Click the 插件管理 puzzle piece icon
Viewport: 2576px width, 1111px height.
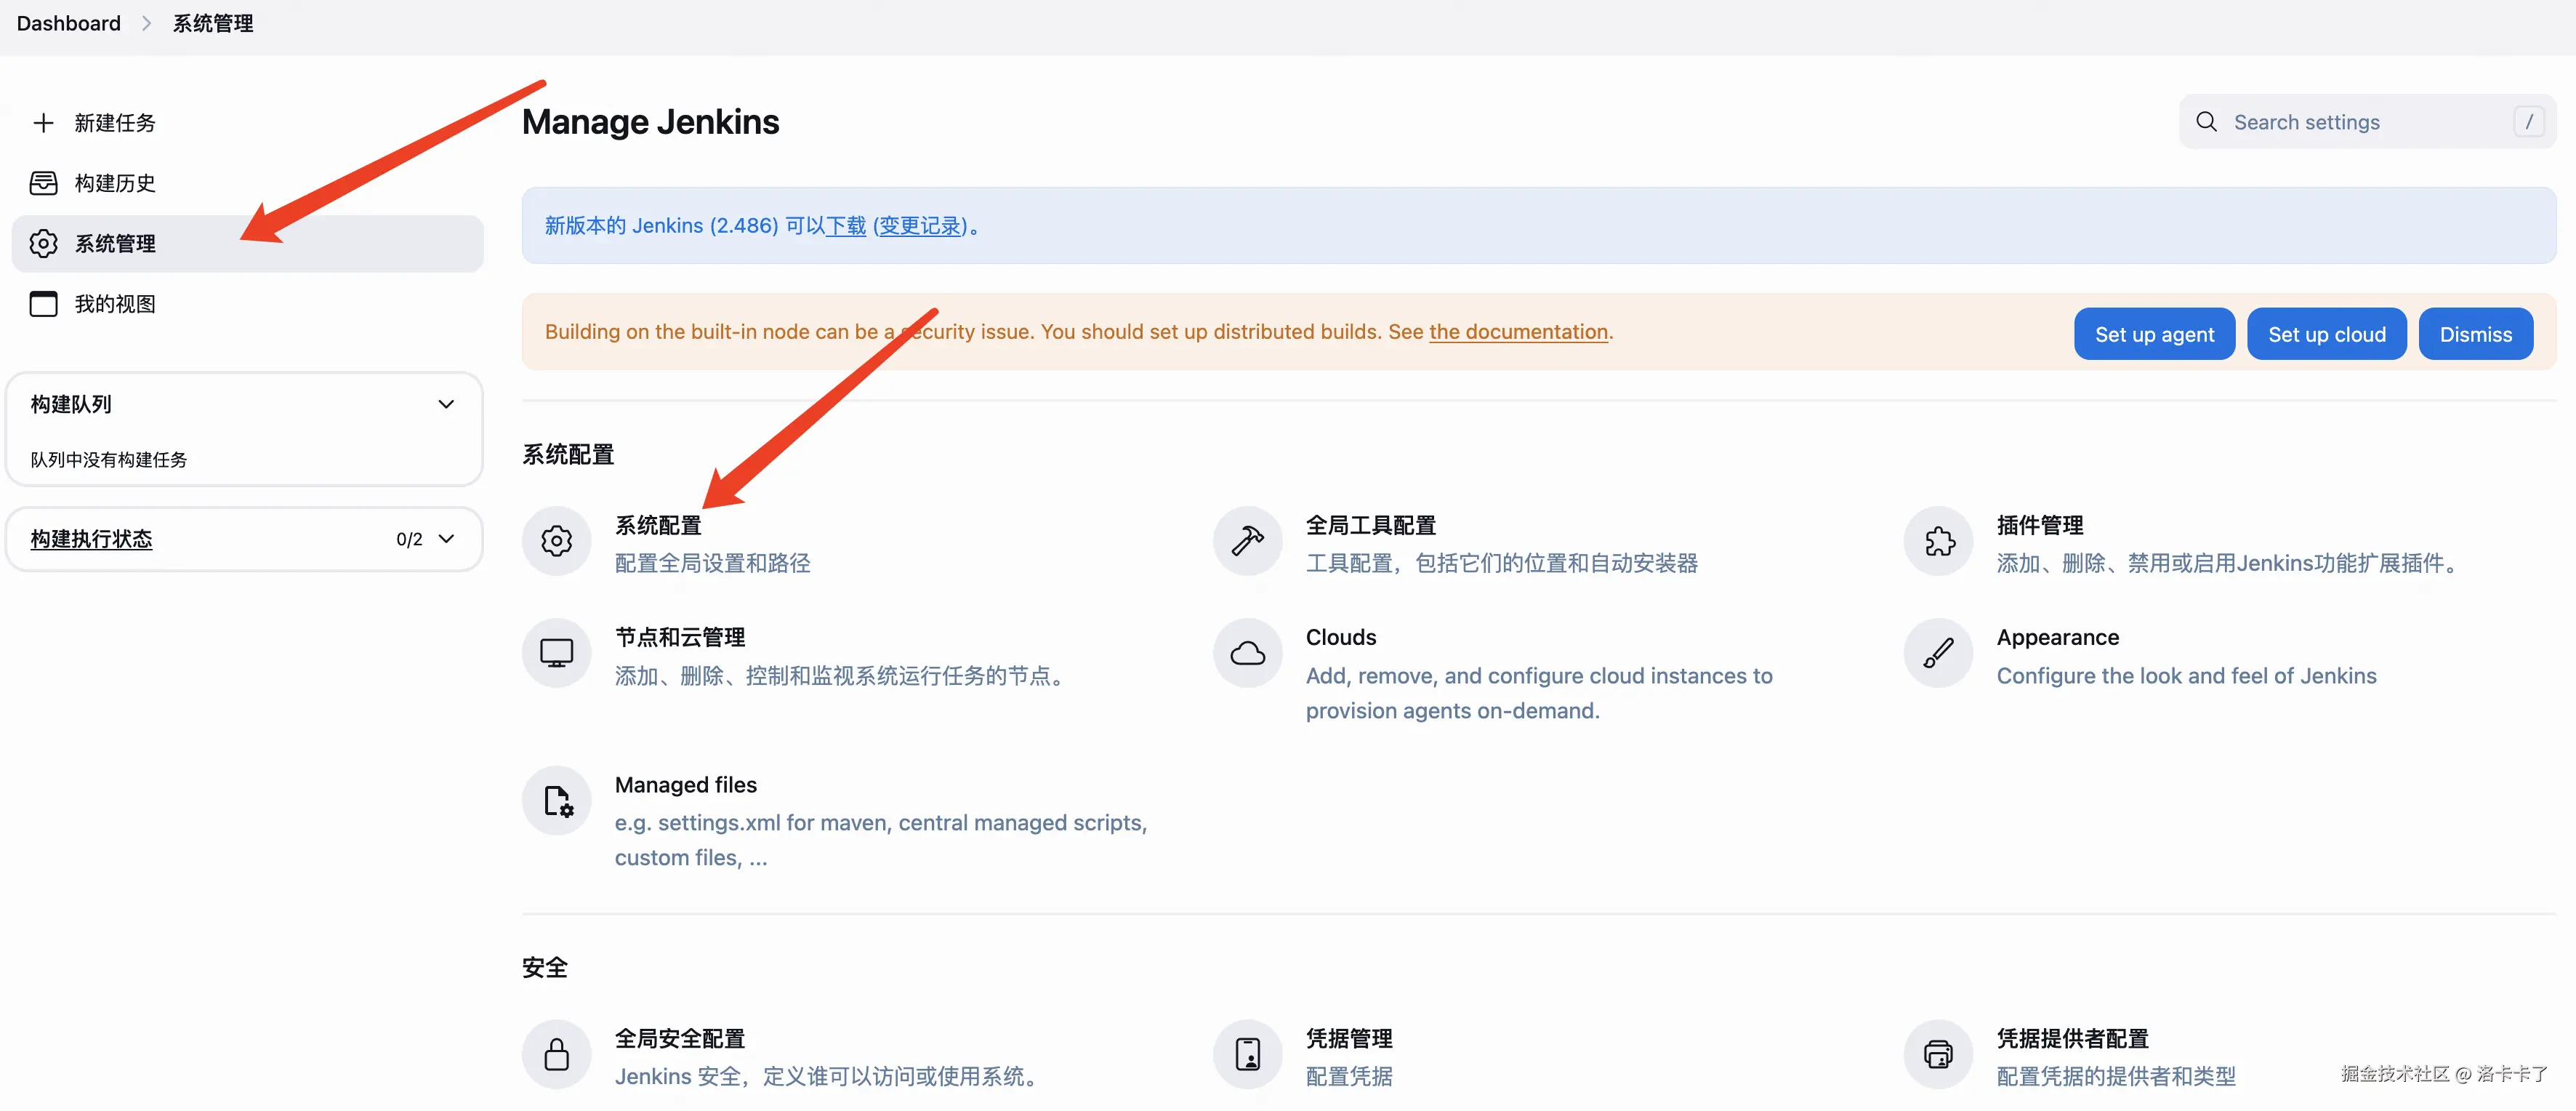1938,541
